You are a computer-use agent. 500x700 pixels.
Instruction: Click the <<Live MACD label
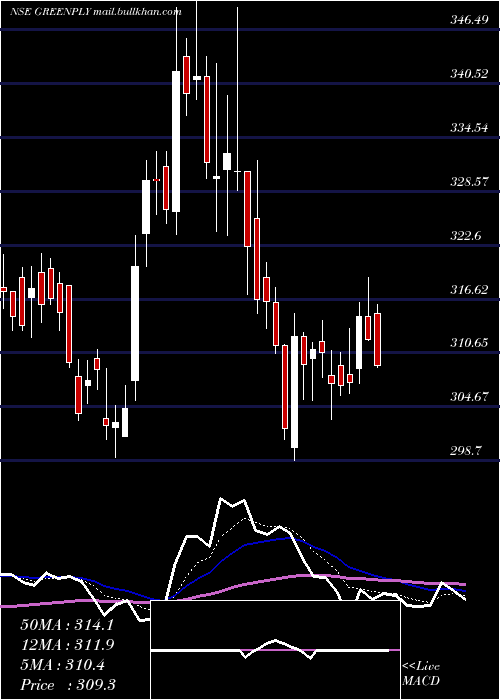coord(421,674)
